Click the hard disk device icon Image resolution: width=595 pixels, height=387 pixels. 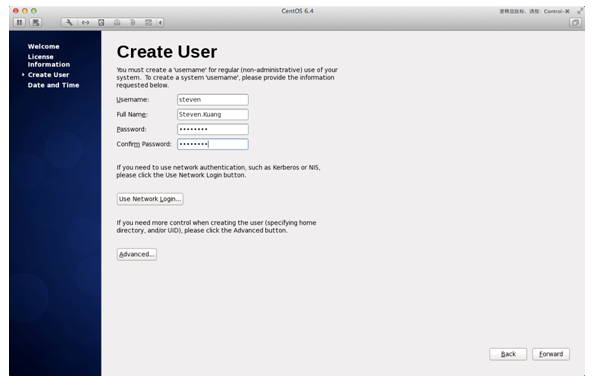pos(101,23)
